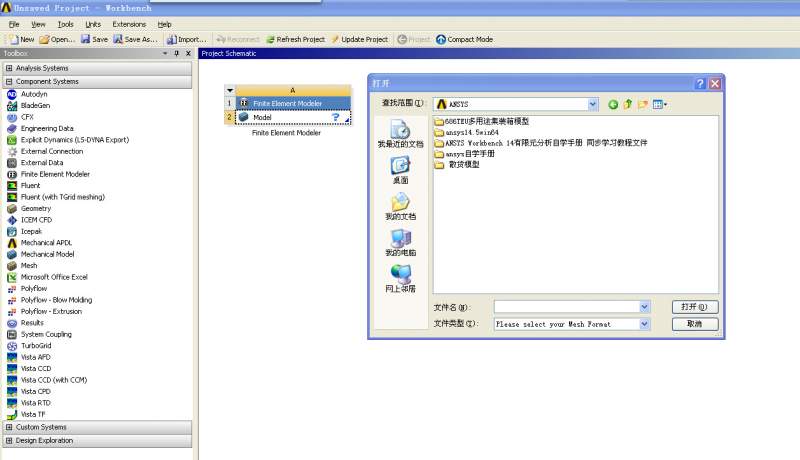Collapse the Component Systems section

(x=9, y=82)
